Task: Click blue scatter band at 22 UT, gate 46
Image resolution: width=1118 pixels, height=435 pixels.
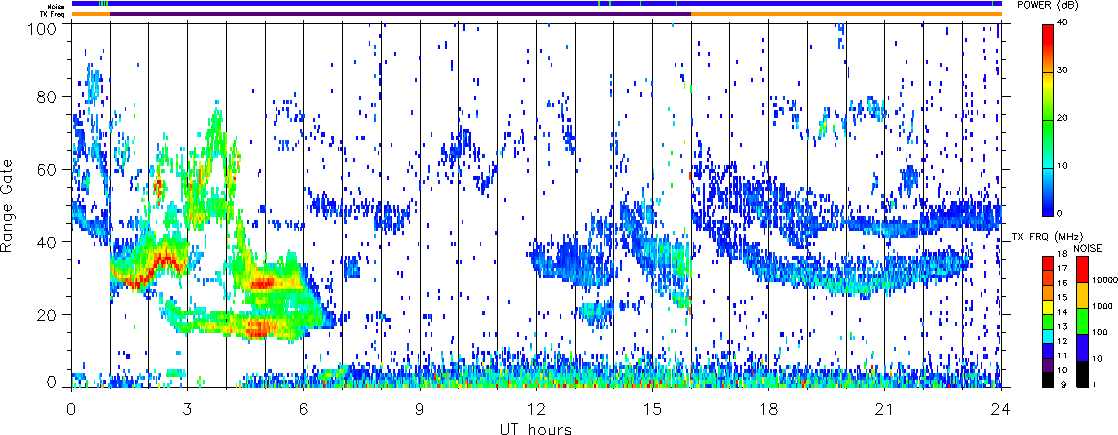Action: [922, 218]
